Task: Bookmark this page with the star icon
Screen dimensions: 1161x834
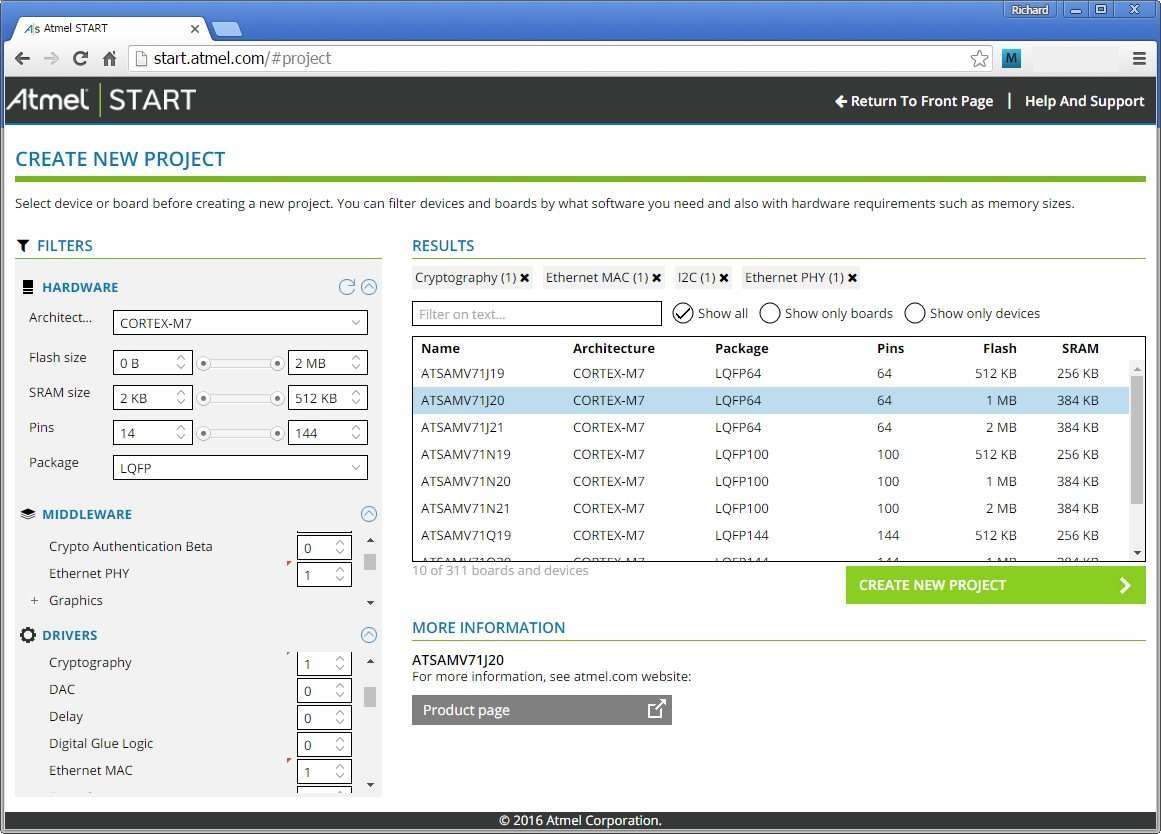Action: [980, 59]
